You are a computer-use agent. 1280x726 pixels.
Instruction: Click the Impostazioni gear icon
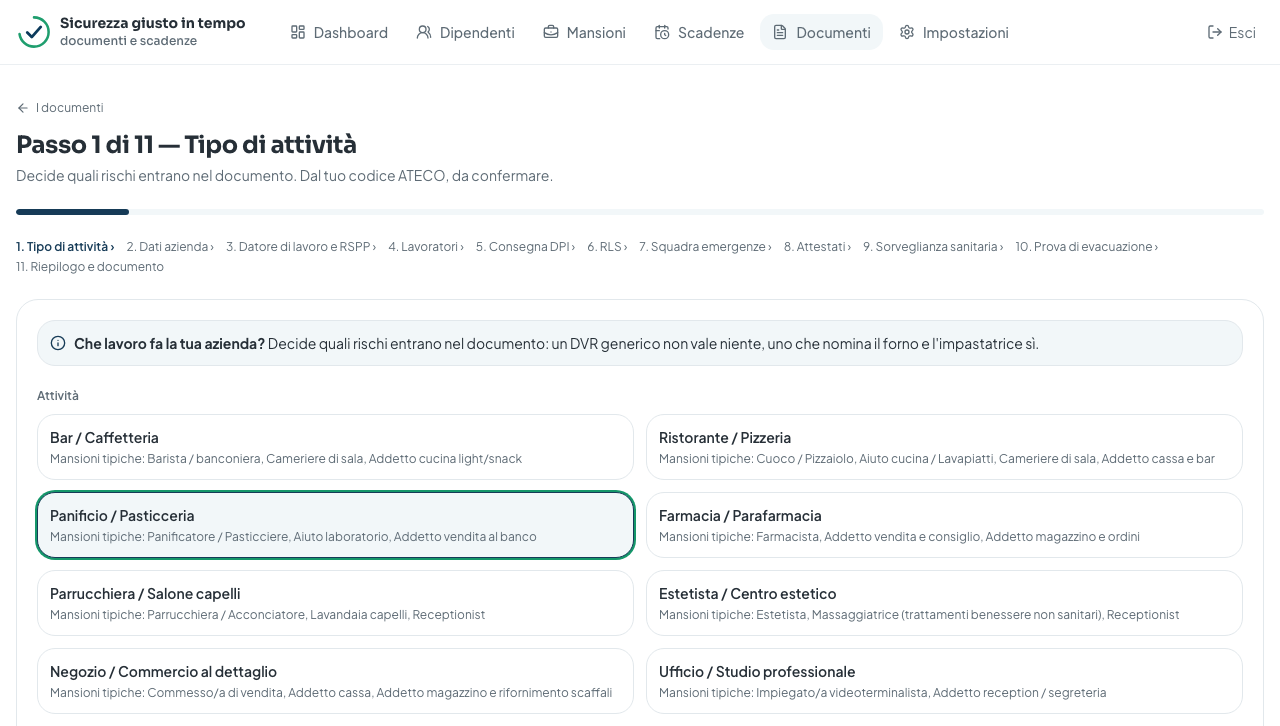pos(907,32)
